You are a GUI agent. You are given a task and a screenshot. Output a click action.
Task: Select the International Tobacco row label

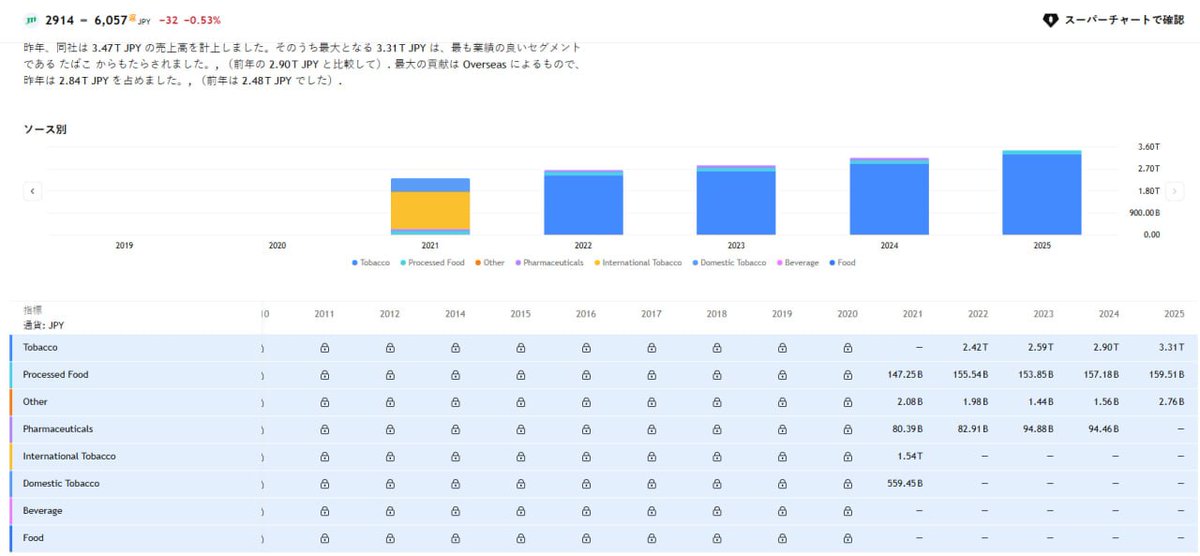point(69,456)
